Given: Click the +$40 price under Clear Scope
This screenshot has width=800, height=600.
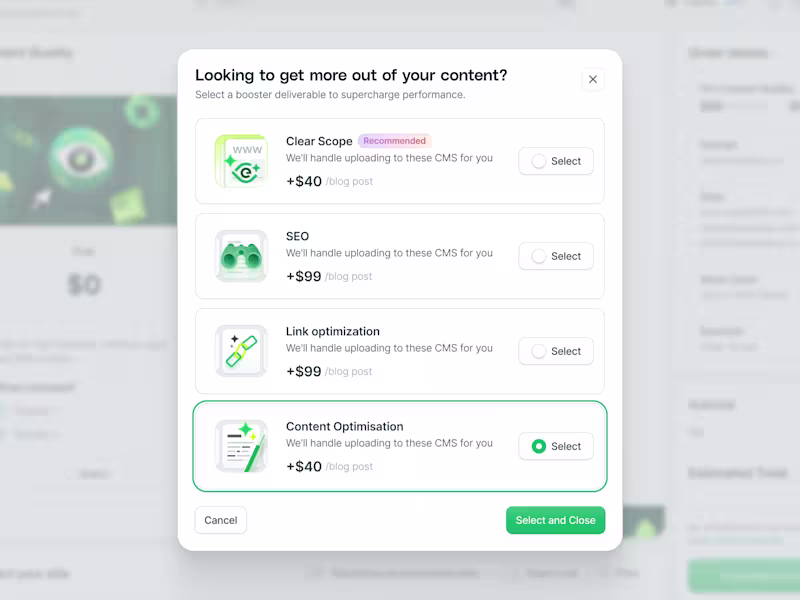Looking at the screenshot, I should [x=304, y=181].
